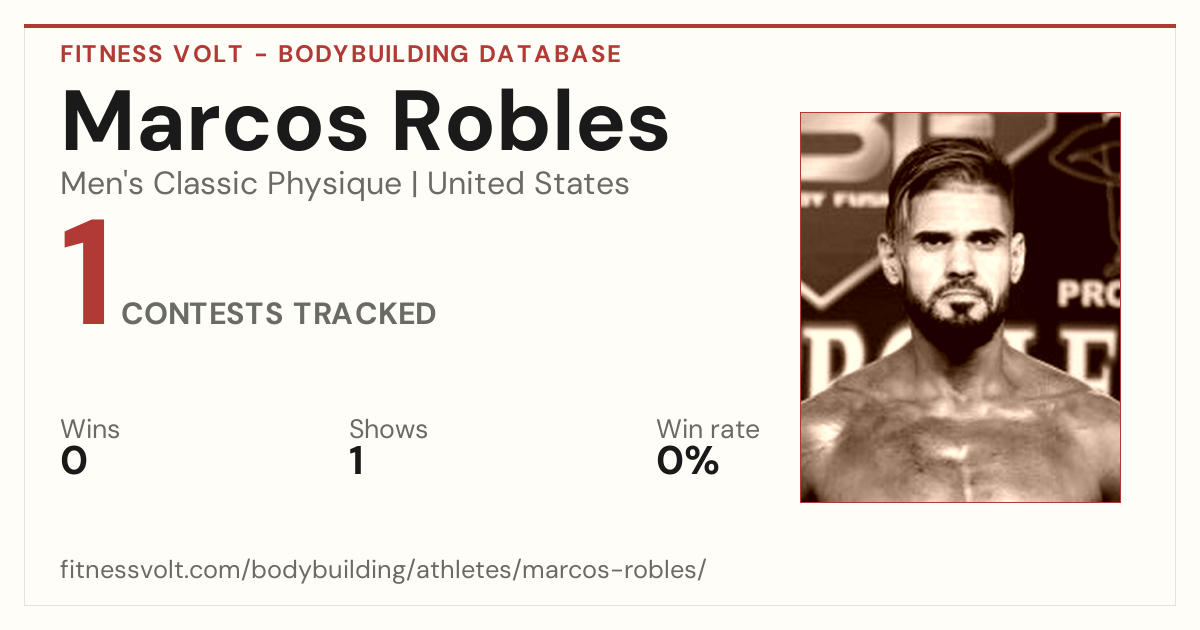This screenshot has height=630, width=1200.
Task: Click the Win rate stat label
Action: (708, 429)
